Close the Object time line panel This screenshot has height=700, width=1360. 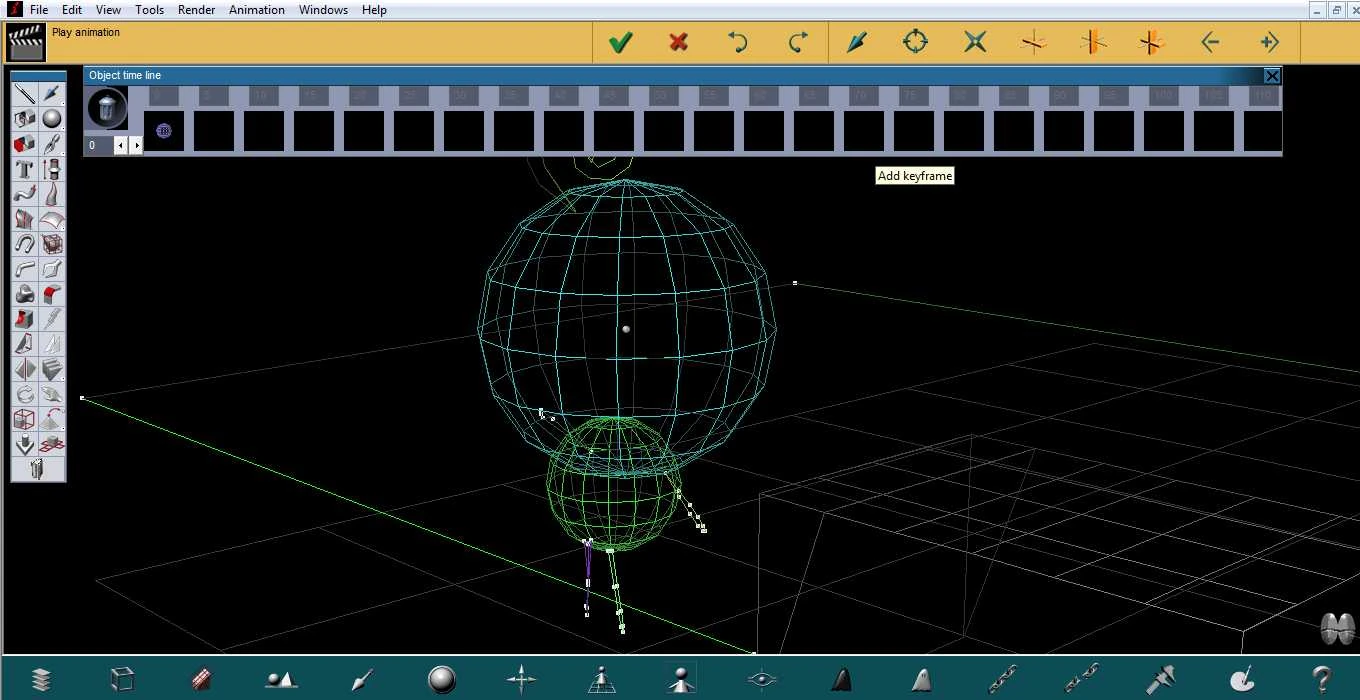(1272, 76)
